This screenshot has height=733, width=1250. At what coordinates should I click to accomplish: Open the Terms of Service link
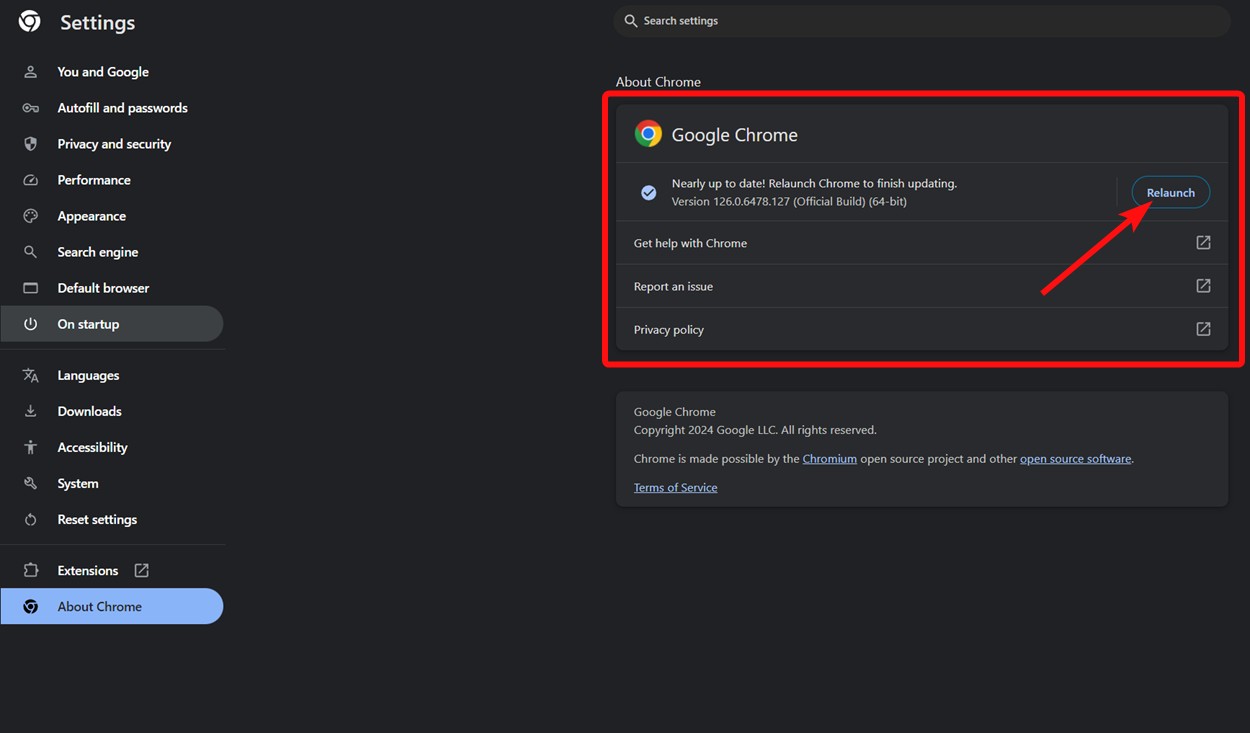pos(675,487)
